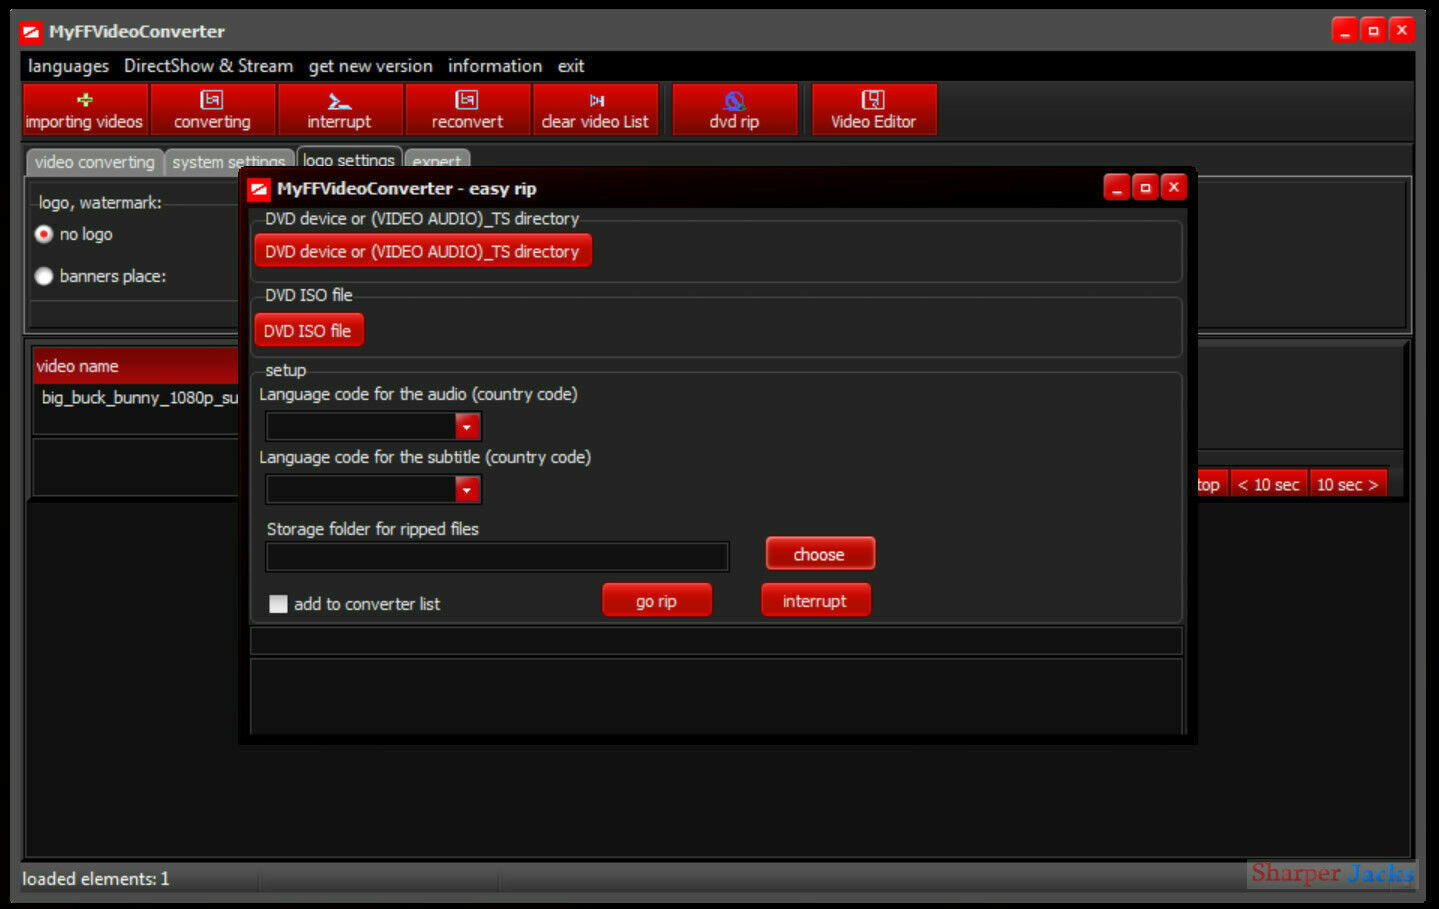
Task: Click the interrupt button in the main toolbar
Action: pyautogui.click(x=340, y=109)
